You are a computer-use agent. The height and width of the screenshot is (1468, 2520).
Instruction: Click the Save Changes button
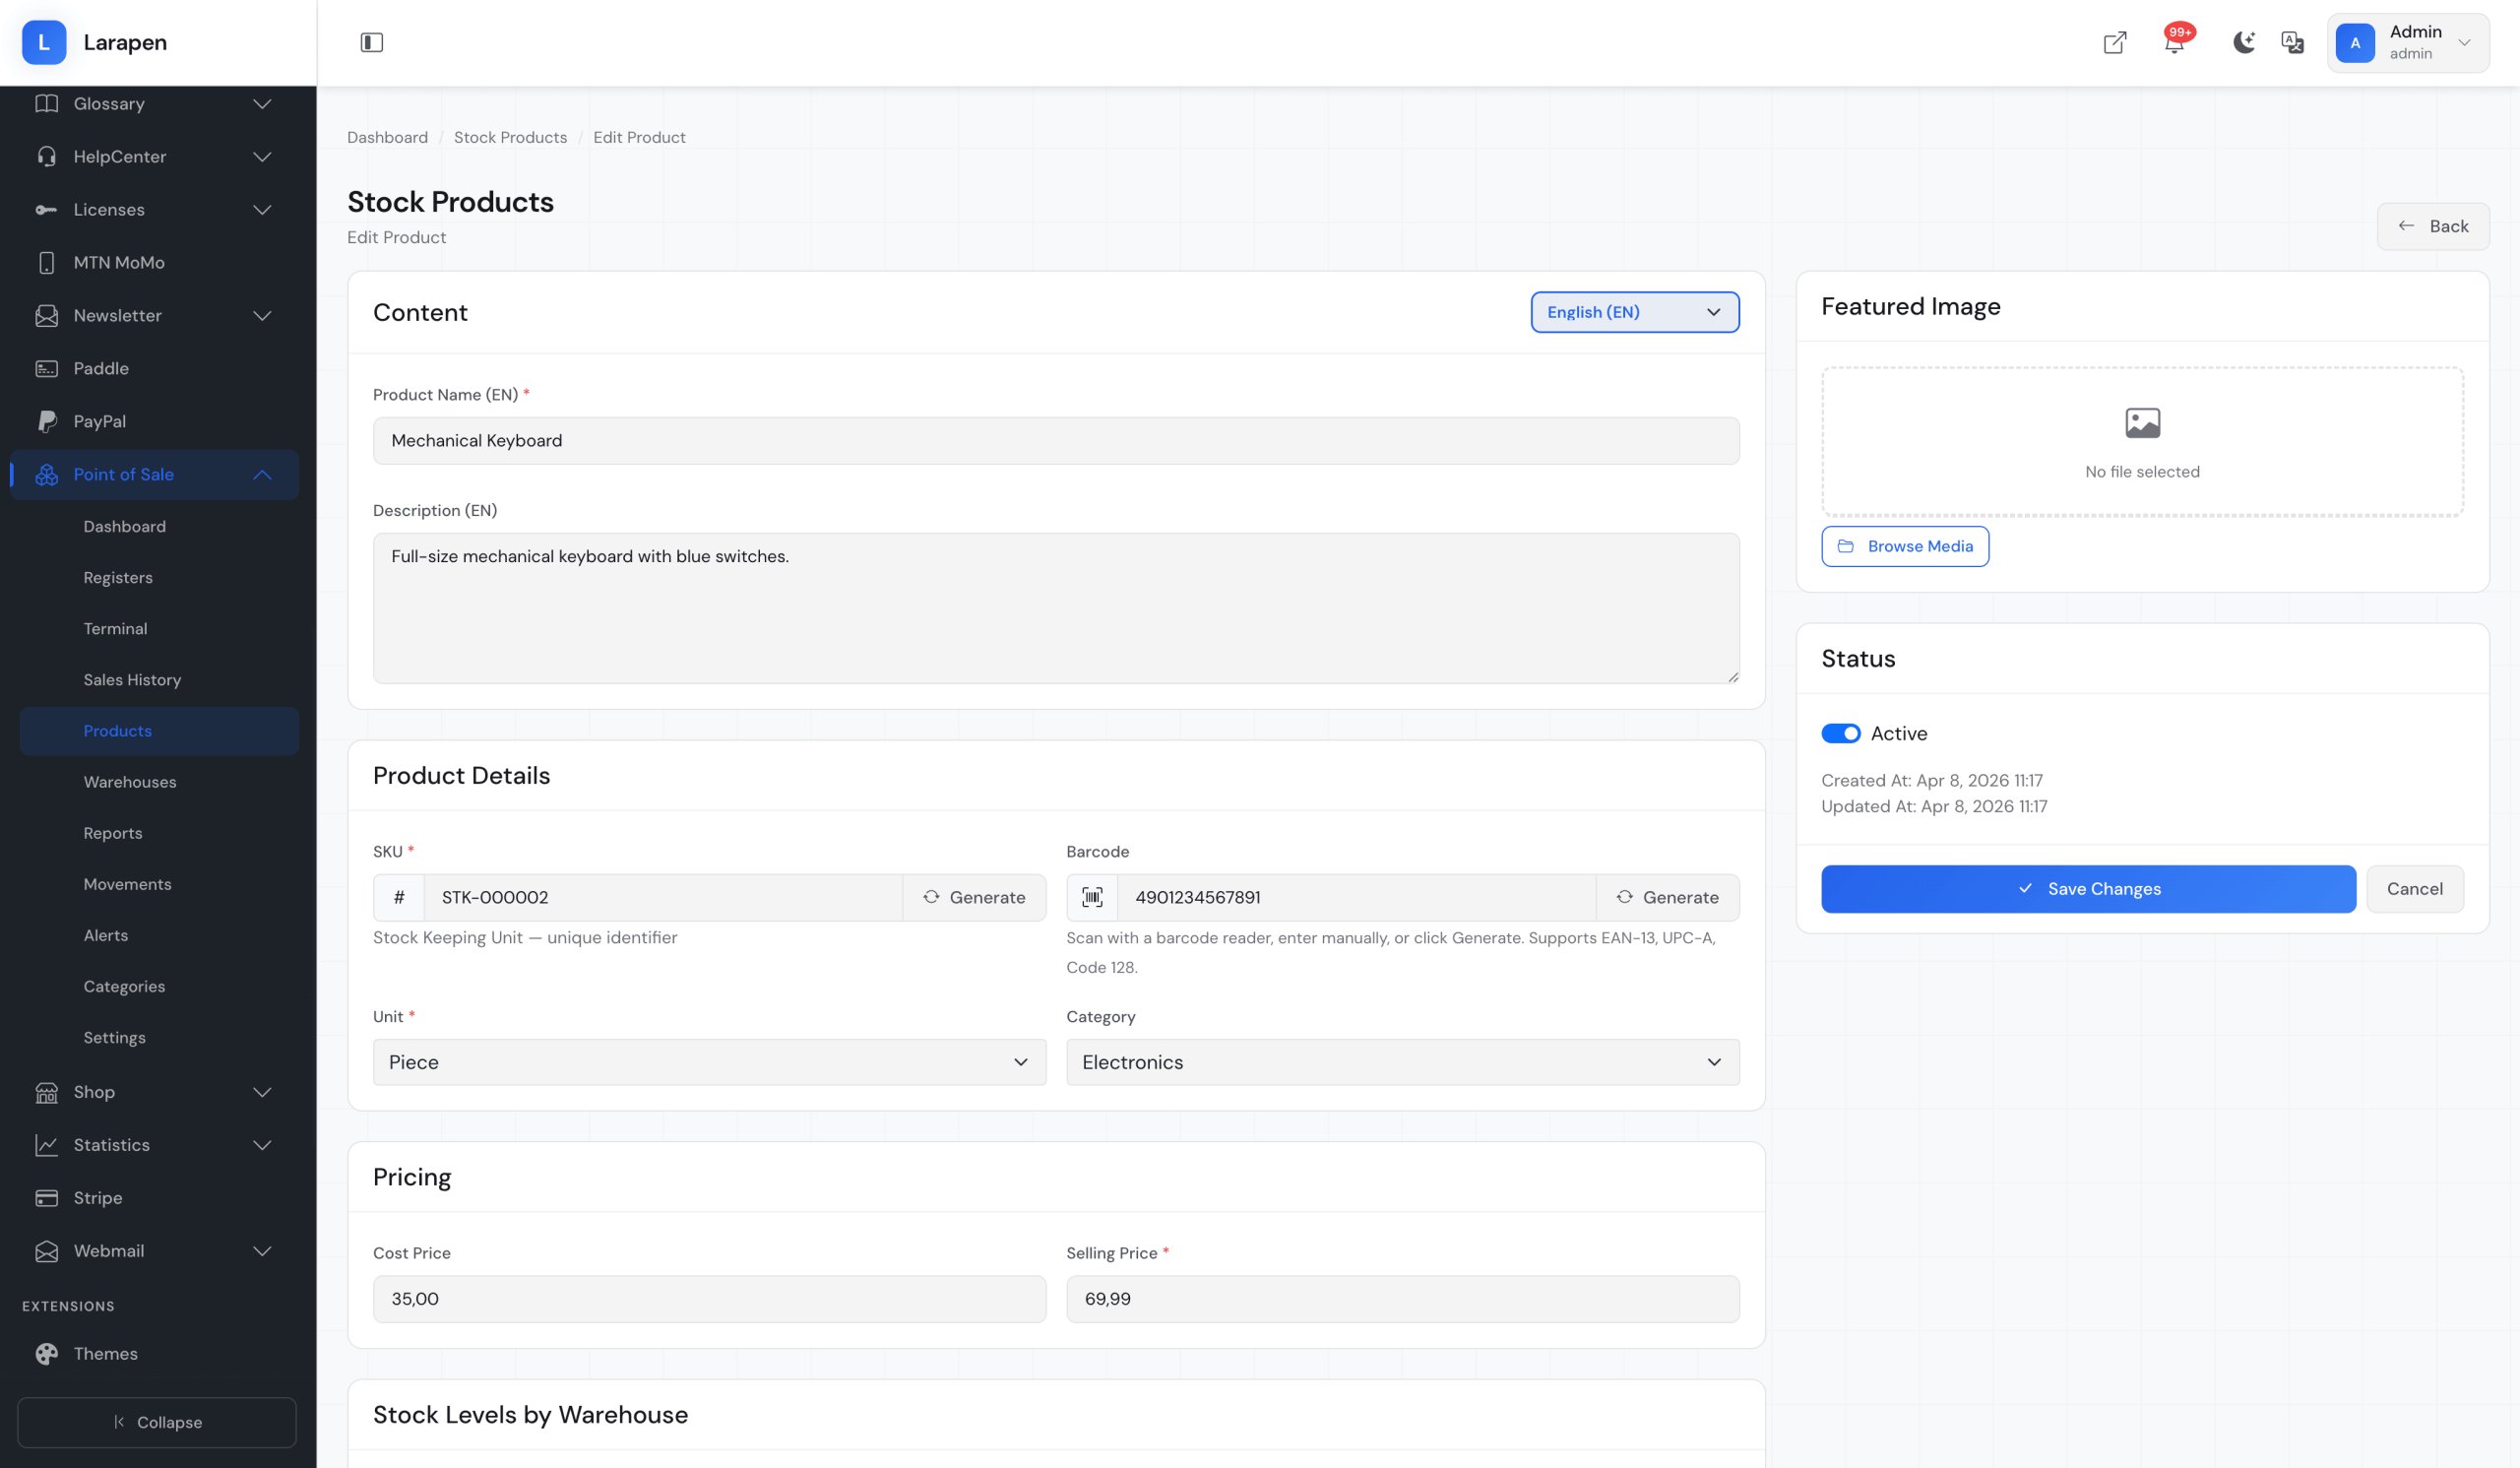(x=2087, y=889)
